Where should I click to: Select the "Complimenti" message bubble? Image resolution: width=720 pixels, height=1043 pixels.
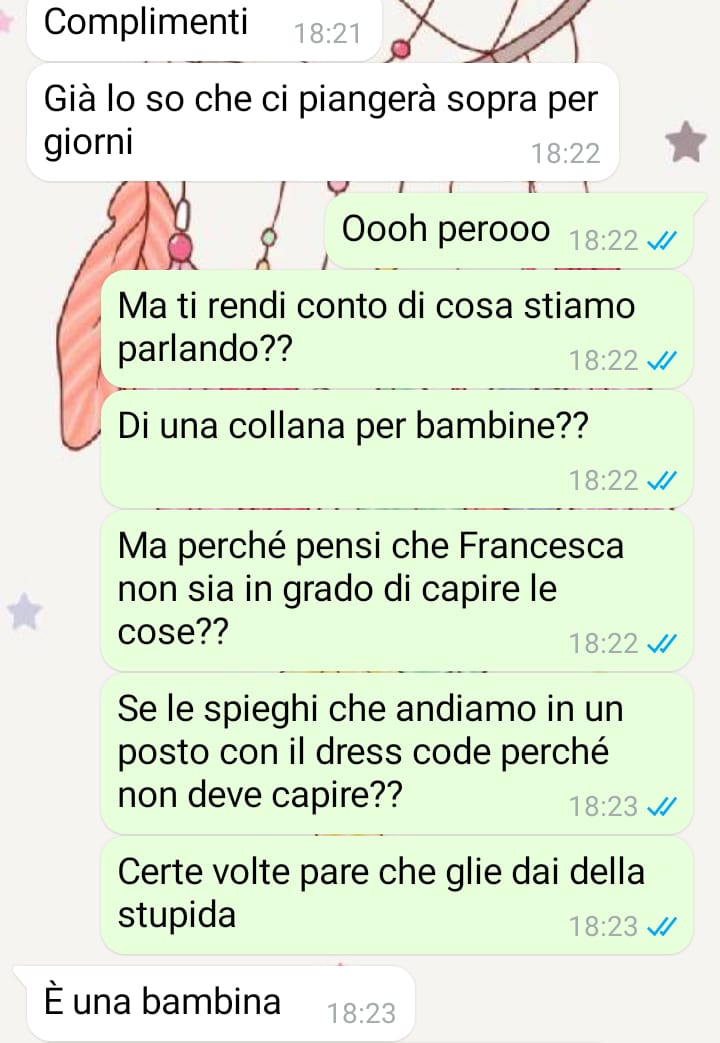click(x=204, y=28)
